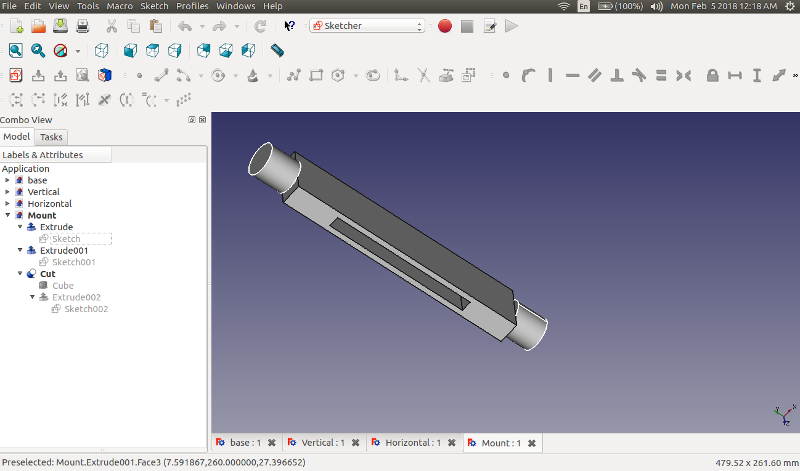Viewport: 800px width, 471px height.
Task: Close the Horizontal : 1 document tab
Action: [x=451, y=443]
